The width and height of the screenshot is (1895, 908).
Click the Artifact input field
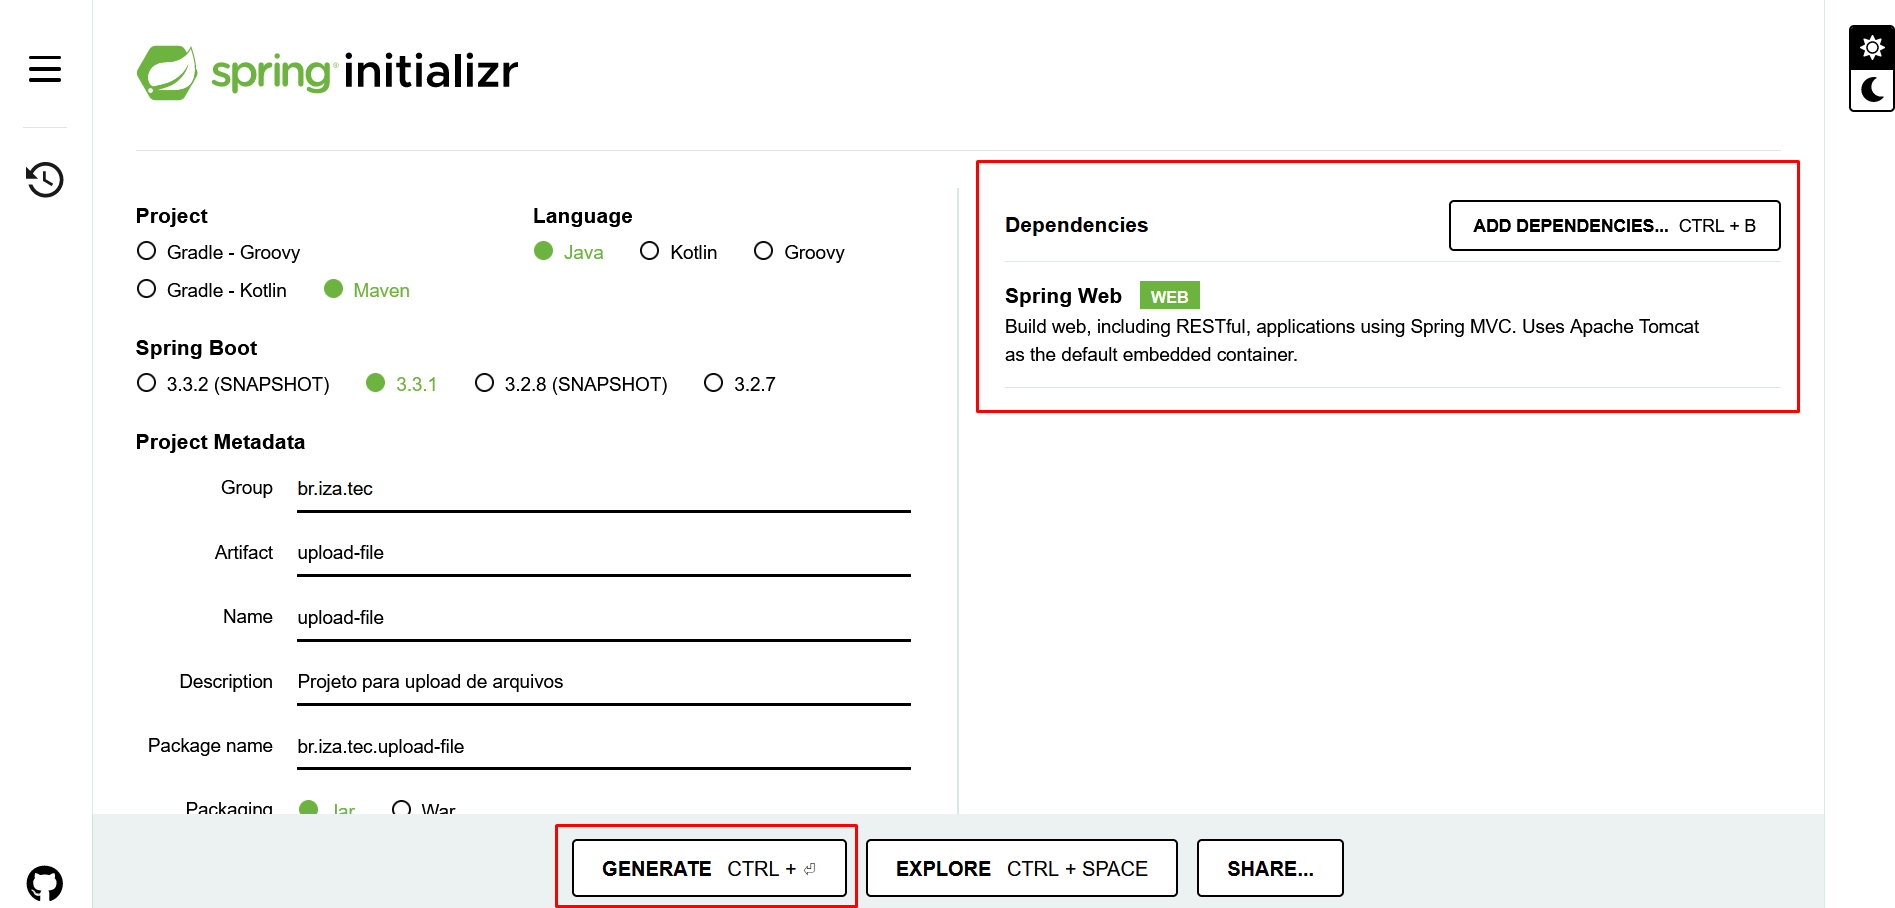tap(604, 553)
